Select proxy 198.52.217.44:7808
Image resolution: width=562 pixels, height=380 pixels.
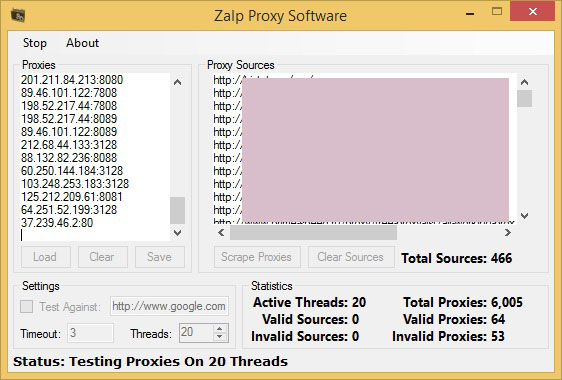(69, 106)
